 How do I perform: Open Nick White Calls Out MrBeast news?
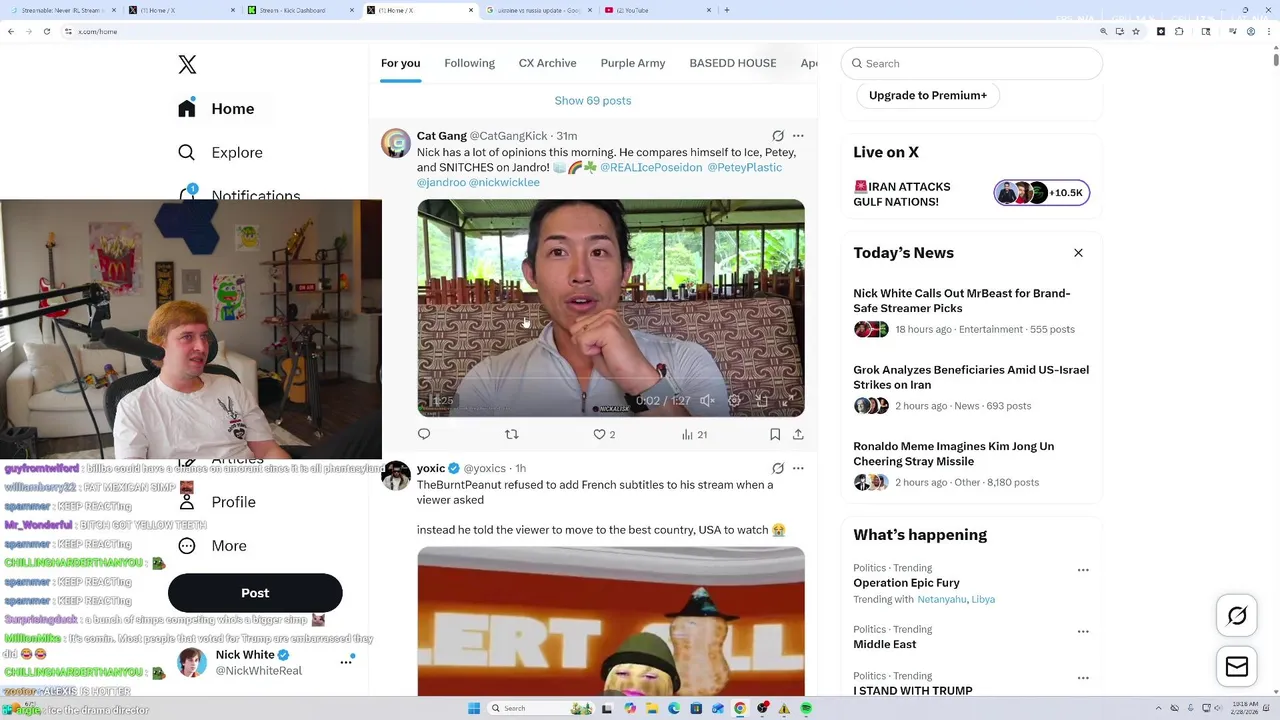(x=962, y=301)
